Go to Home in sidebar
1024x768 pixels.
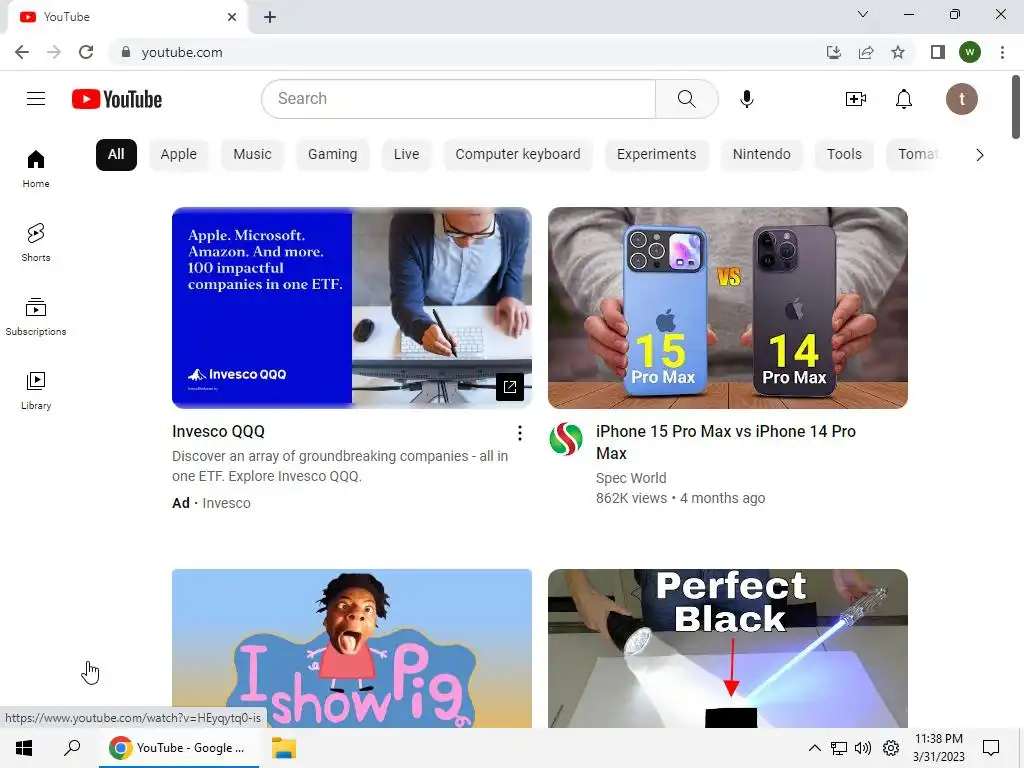click(36, 169)
